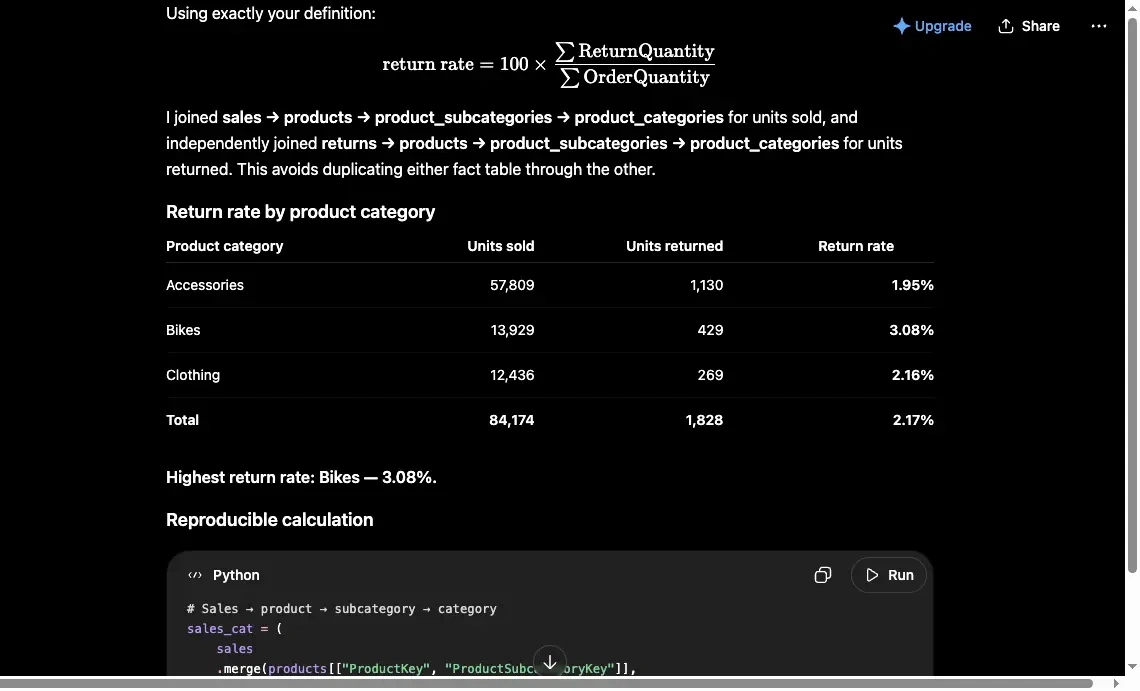Click the 'sales_cat = (' code line
Screen dimensions: 1140x691
234,629
